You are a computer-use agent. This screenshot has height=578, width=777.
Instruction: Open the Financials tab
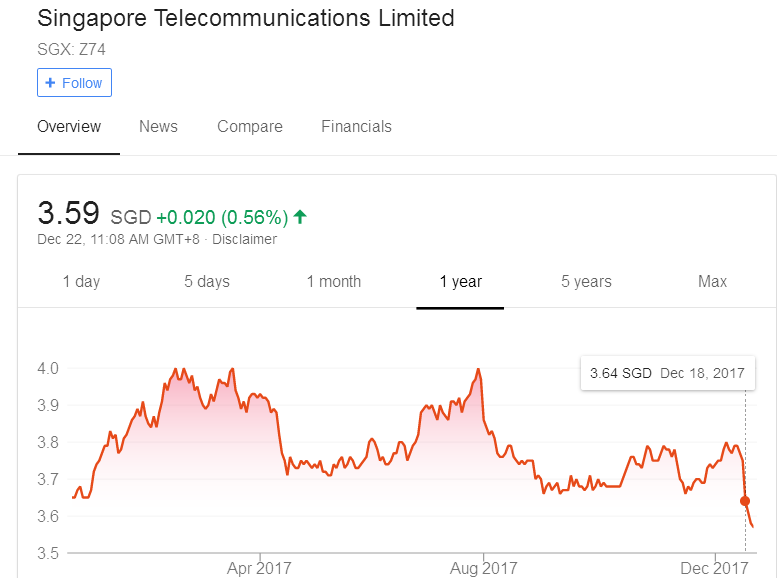[x=356, y=126]
